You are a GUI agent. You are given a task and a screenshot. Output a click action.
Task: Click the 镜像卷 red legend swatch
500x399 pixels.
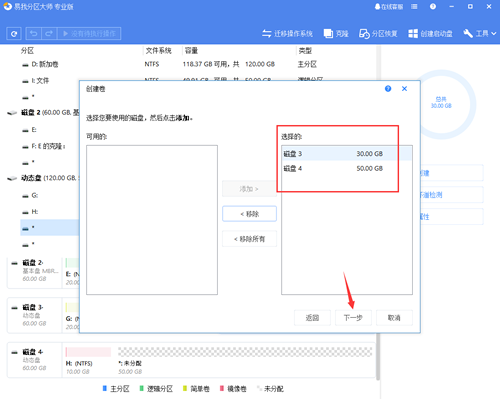coord(222,388)
